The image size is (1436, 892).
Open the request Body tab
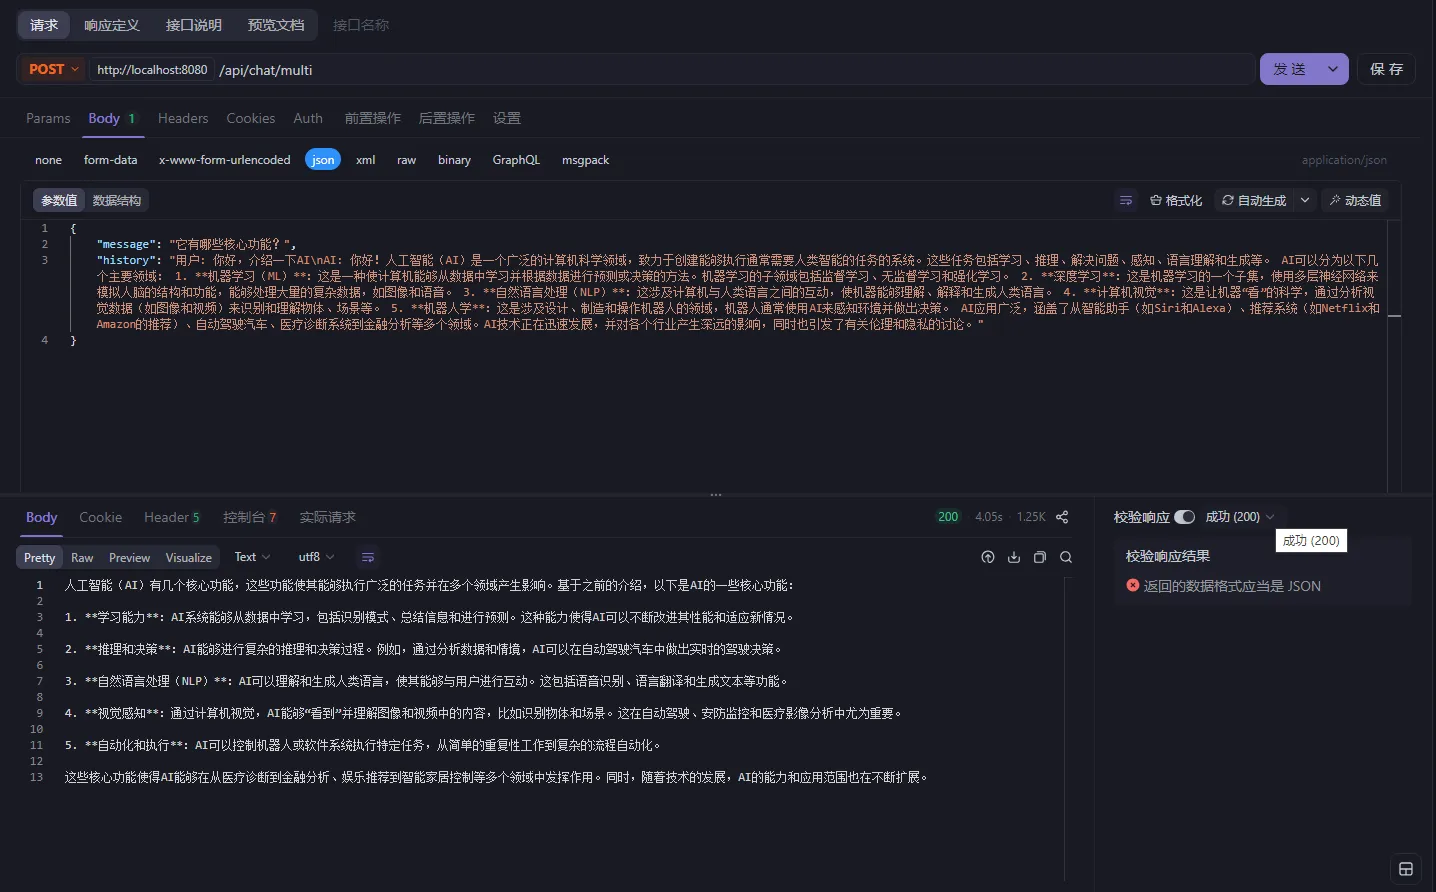112,118
